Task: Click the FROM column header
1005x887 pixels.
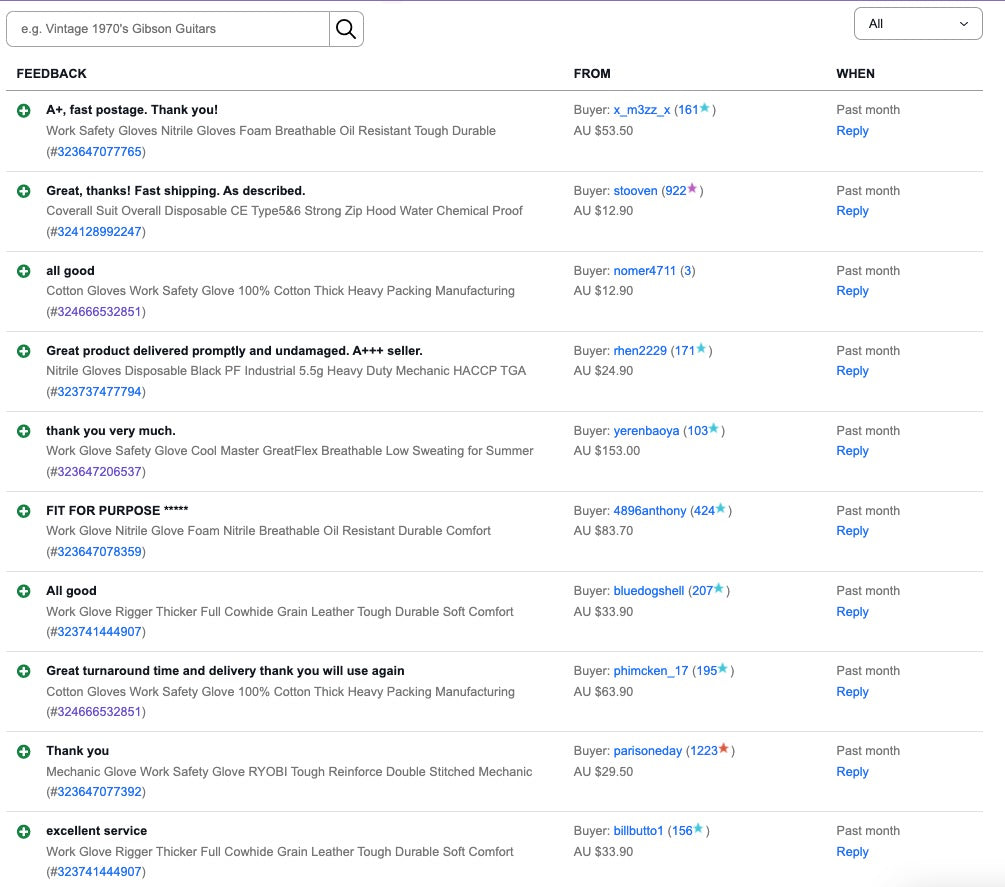Action: (592, 74)
